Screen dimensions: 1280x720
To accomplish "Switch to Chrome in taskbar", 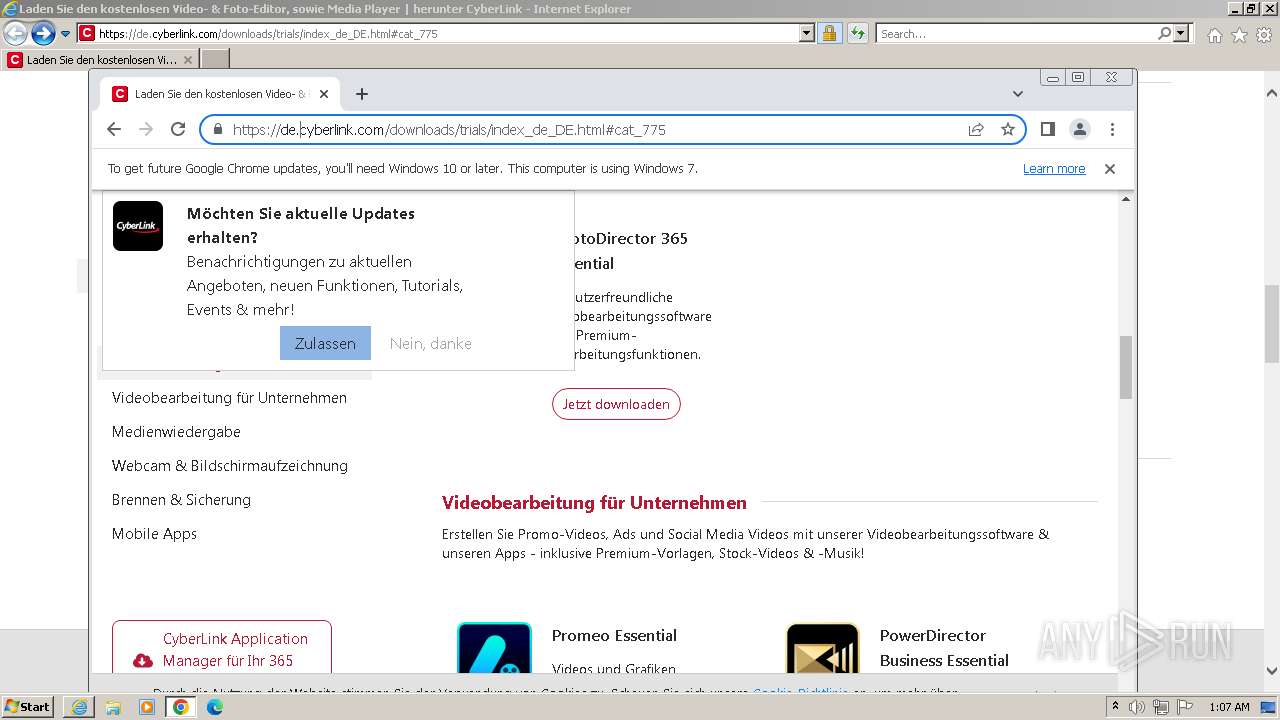I will point(181,707).
